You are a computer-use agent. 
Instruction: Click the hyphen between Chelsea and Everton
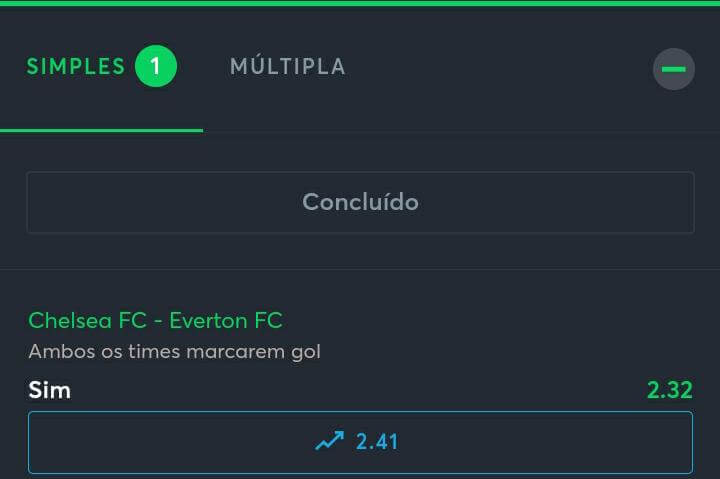158,321
